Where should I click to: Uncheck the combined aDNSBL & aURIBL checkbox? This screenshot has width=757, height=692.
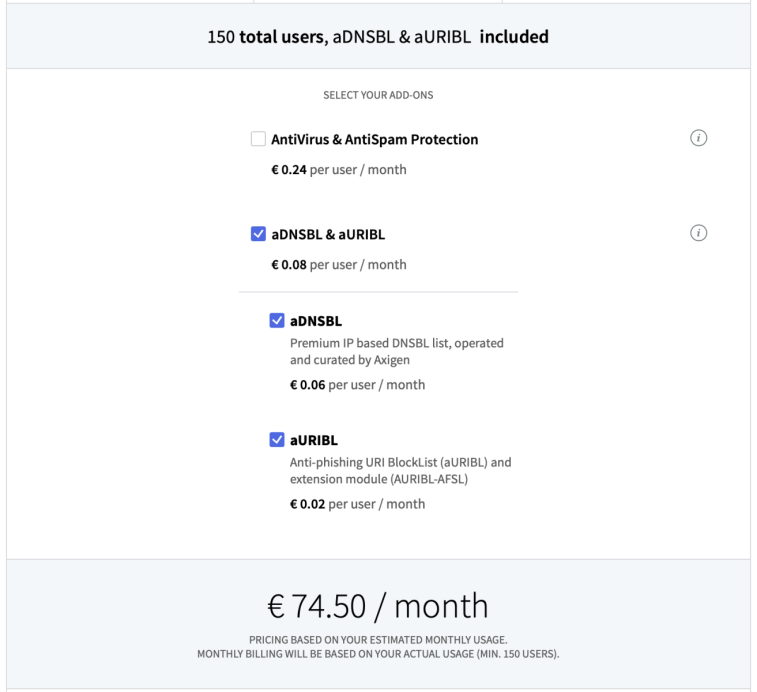(x=258, y=234)
